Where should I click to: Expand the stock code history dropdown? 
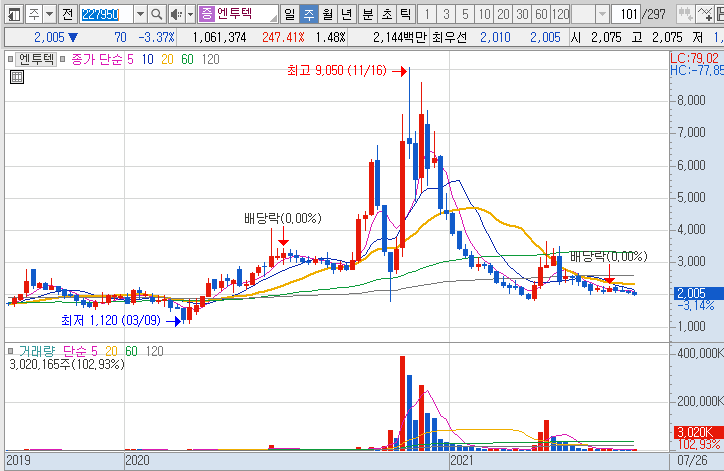coord(140,14)
